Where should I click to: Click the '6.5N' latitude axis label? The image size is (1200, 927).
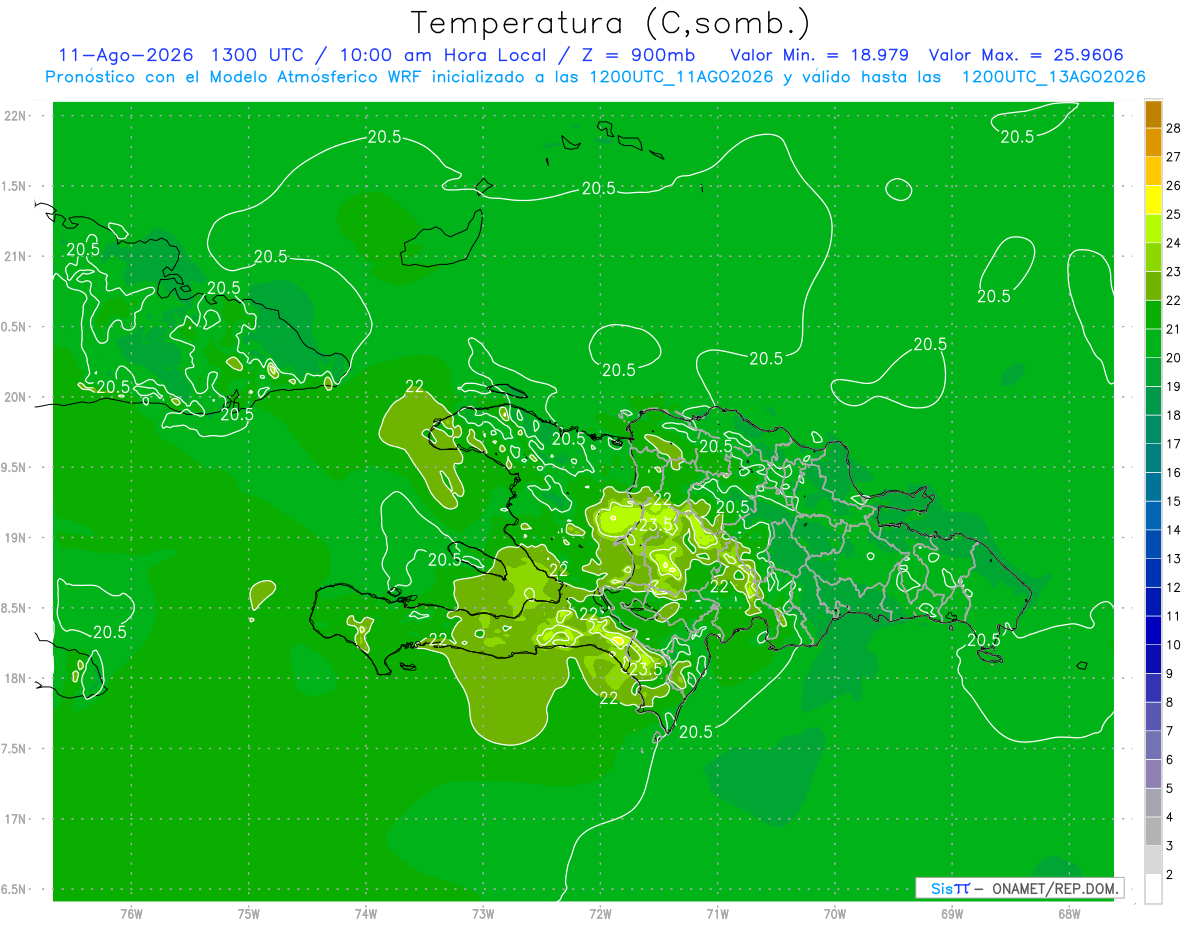point(15,889)
